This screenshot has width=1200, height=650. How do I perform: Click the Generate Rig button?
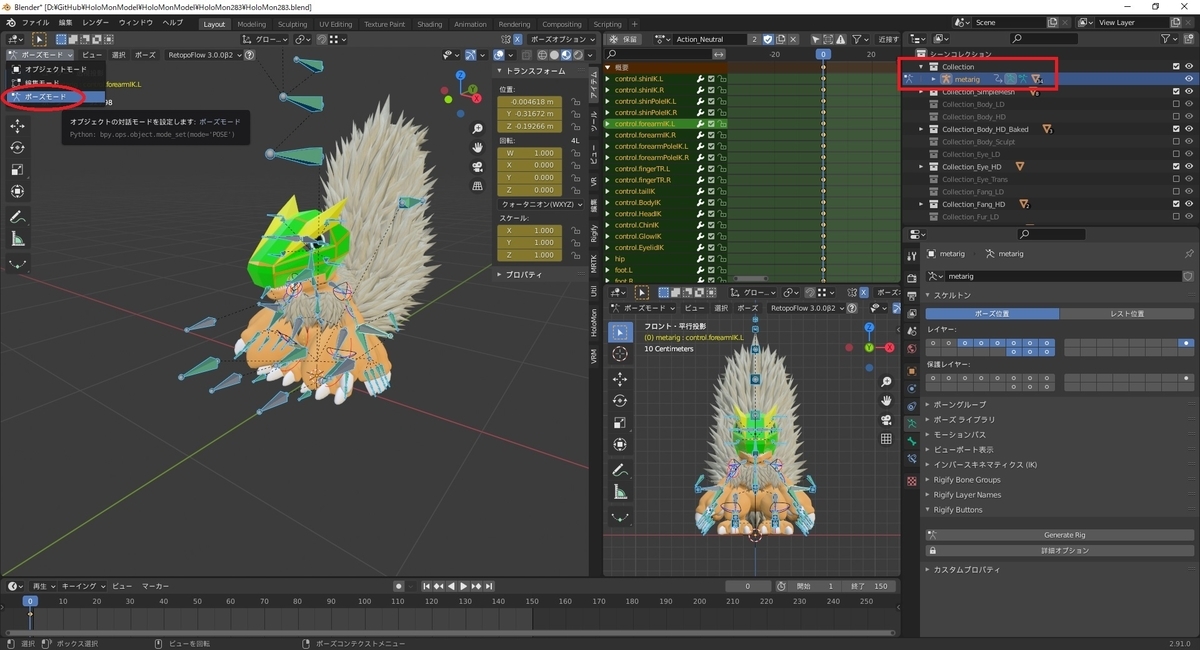coord(1061,535)
